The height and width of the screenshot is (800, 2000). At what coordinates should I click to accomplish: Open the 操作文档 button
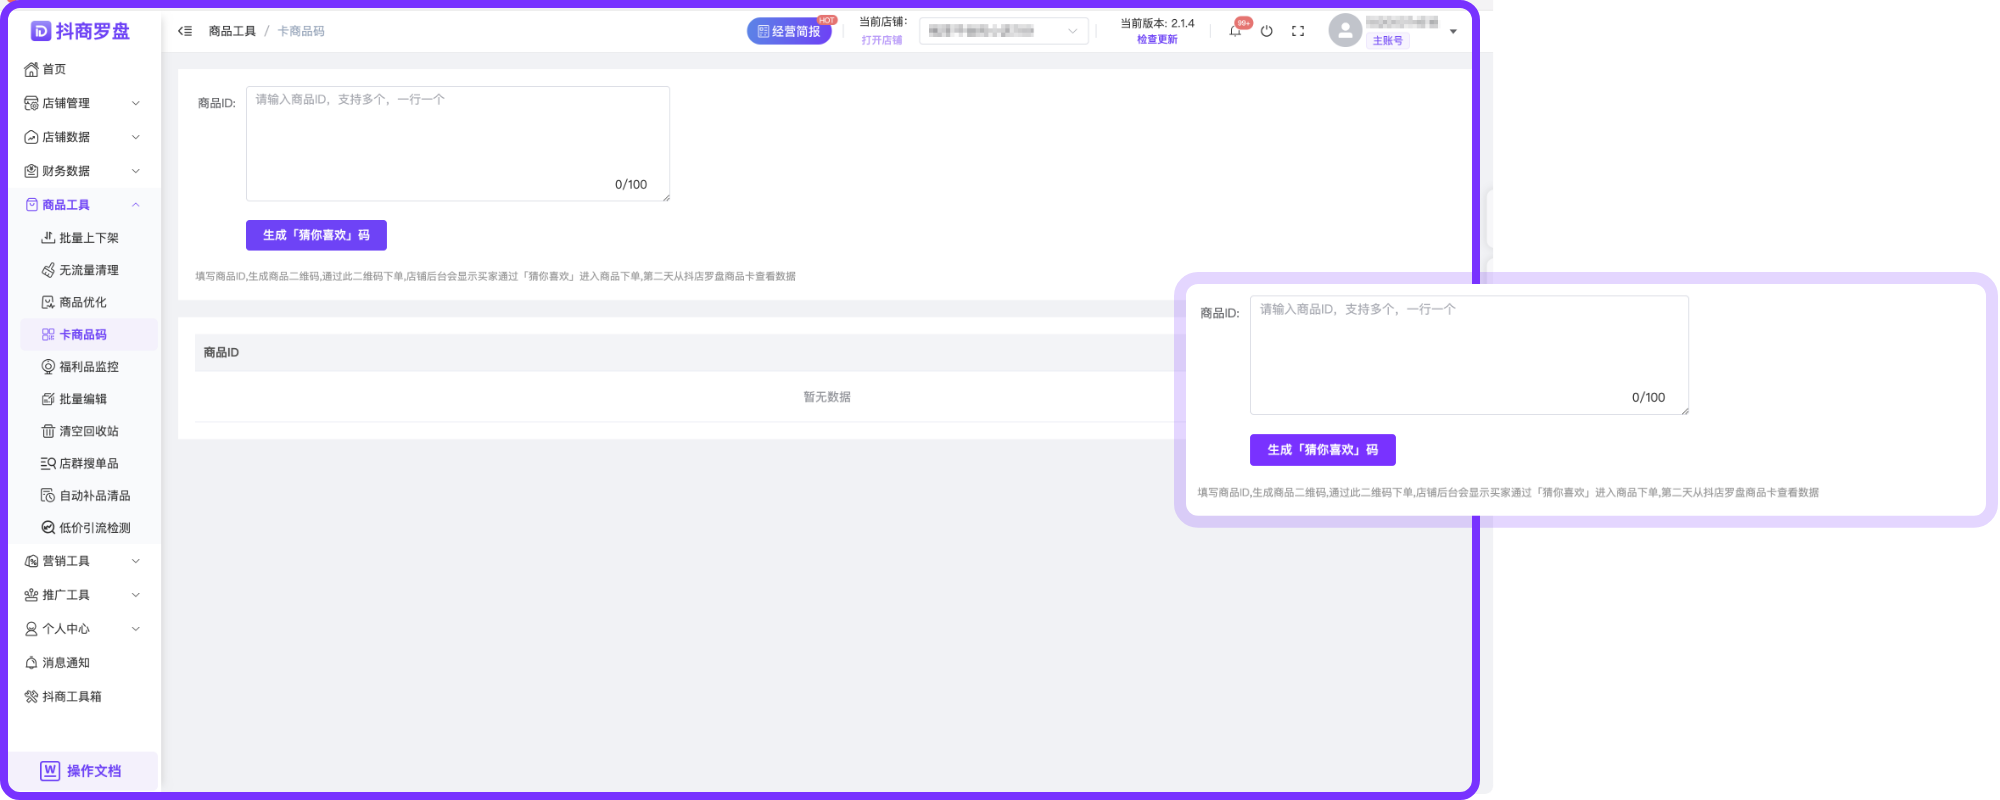pos(82,771)
